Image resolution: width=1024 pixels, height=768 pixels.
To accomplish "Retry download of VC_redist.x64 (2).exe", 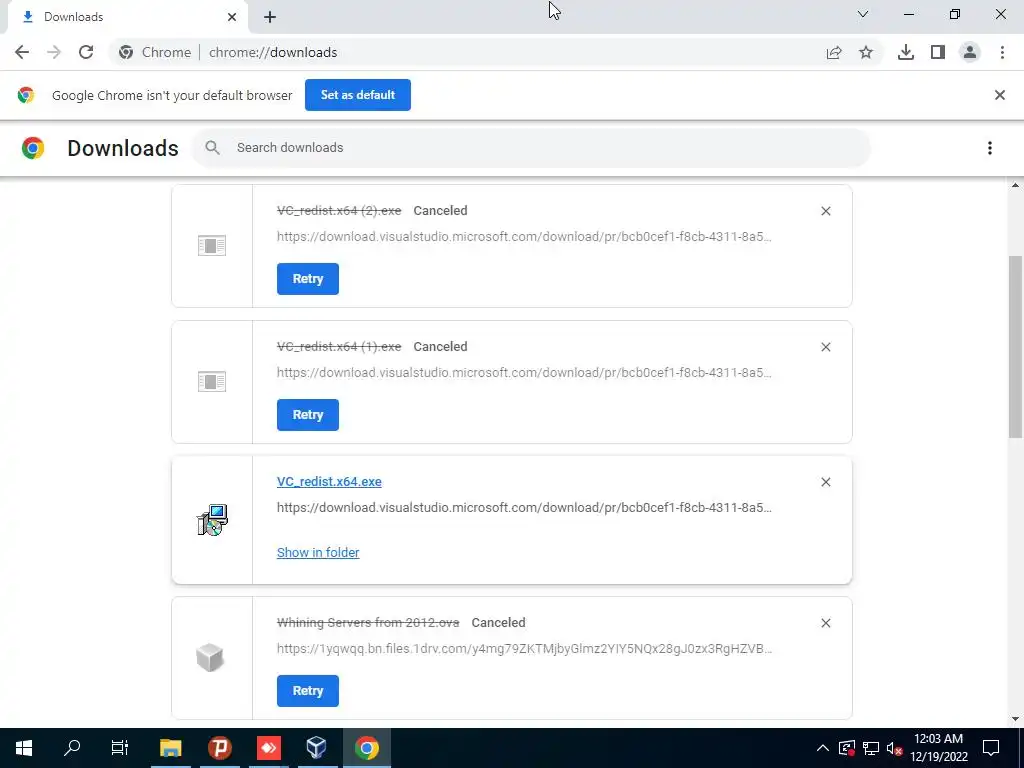I will pyautogui.click(x=308, y=279).
